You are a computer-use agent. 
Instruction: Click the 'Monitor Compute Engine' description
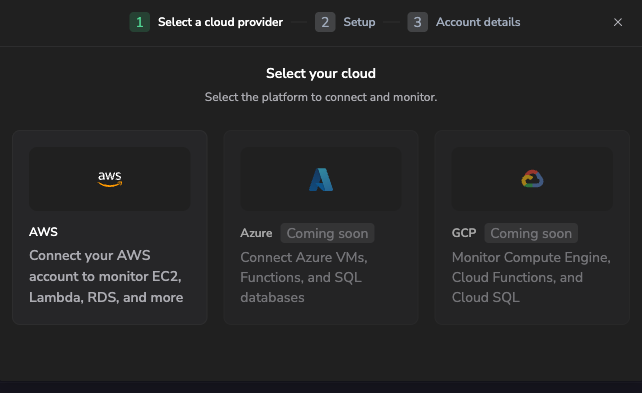(x=531, y=277)
